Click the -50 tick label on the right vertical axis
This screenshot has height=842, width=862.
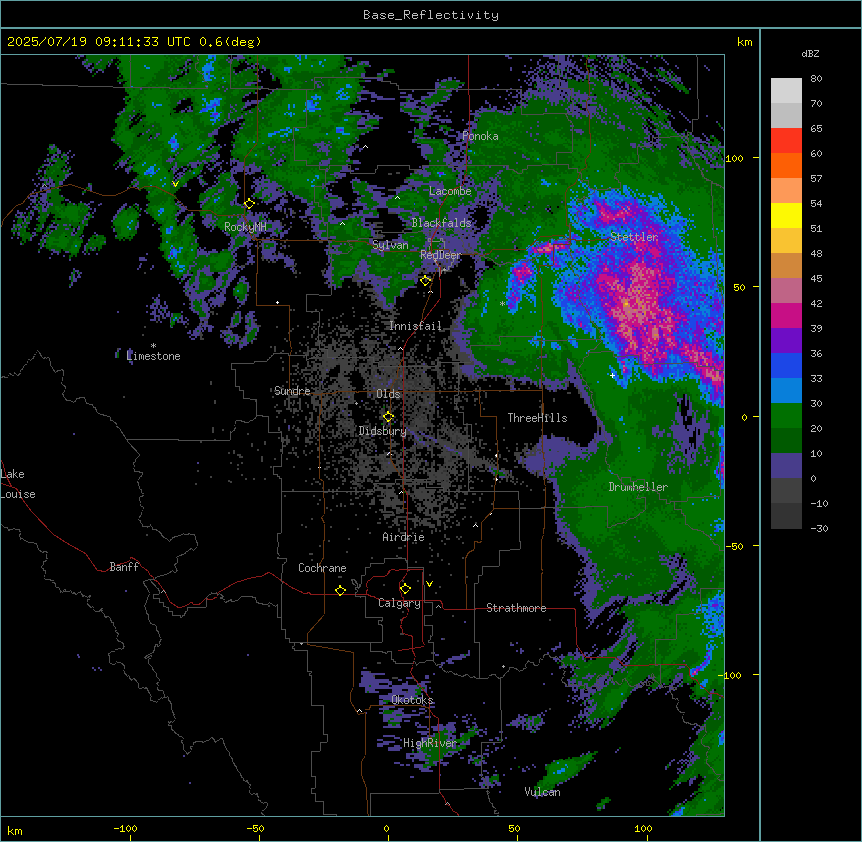tap(735, 546)
